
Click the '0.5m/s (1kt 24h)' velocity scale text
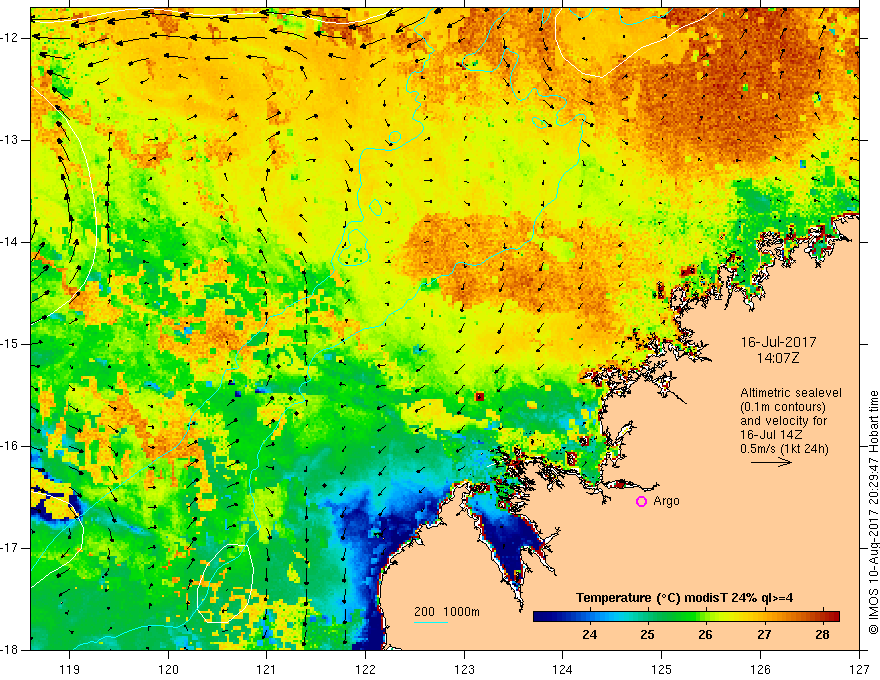point(784,449)
